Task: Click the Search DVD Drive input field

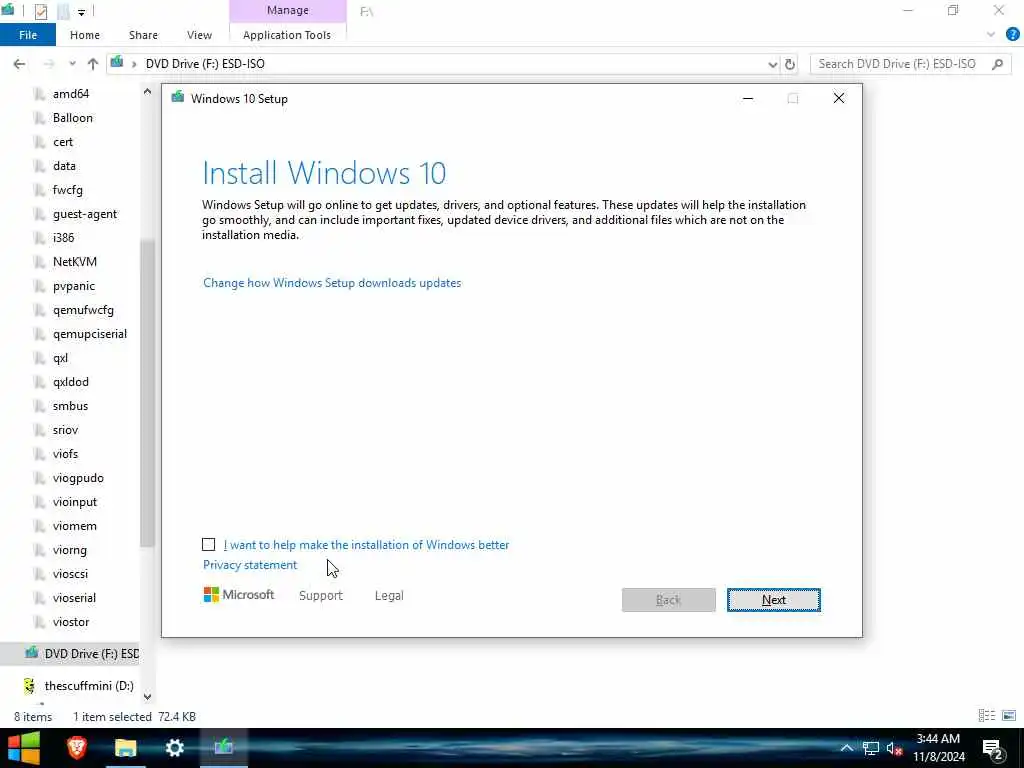Action: [899, 63]
